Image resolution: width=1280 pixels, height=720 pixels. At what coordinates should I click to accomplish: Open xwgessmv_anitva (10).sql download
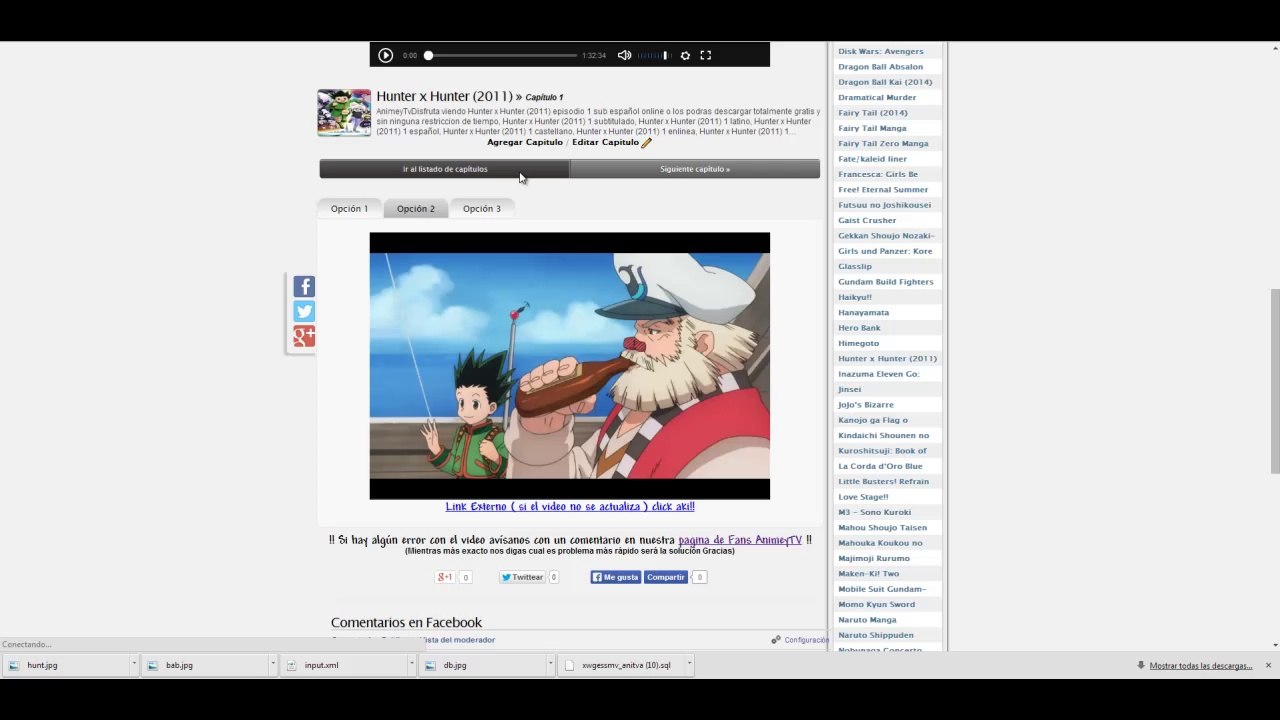[621, 665]
